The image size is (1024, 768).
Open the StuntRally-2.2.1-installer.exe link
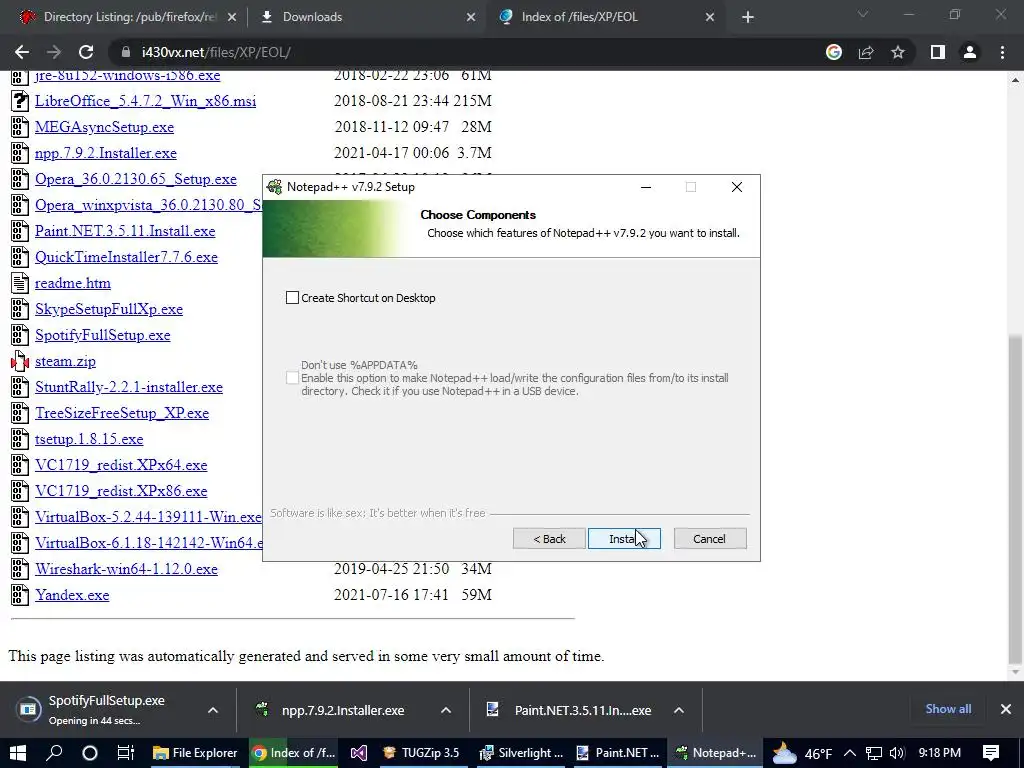pos(129,387)
